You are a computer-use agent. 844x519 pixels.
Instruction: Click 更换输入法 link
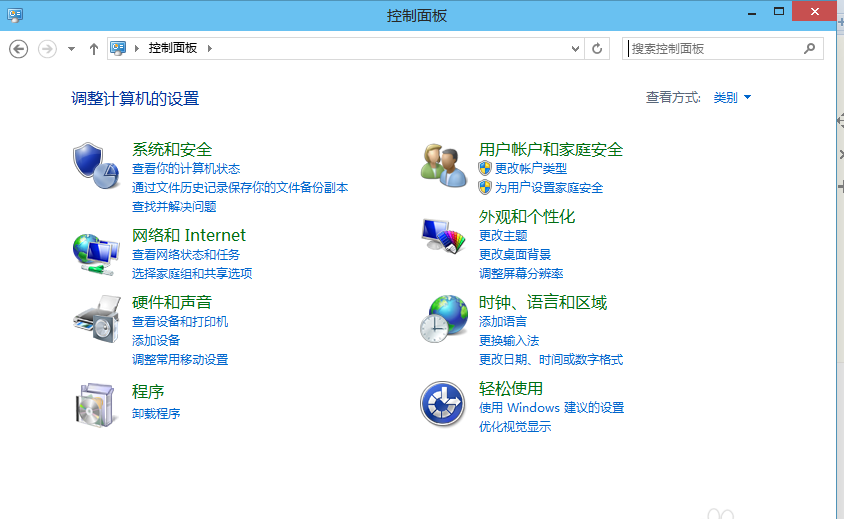tap(509, 341)
